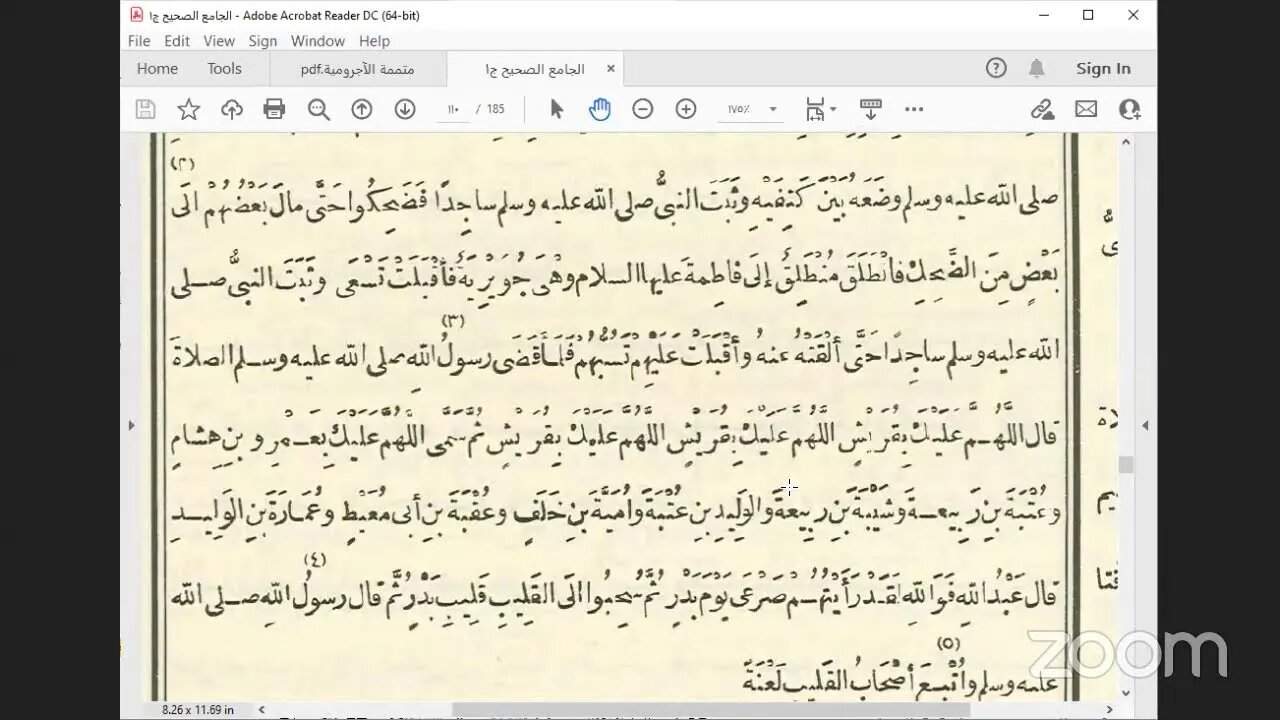Switch to the Home tab
The width and height of the screenshot is (1280, 720).
point(157,68)
